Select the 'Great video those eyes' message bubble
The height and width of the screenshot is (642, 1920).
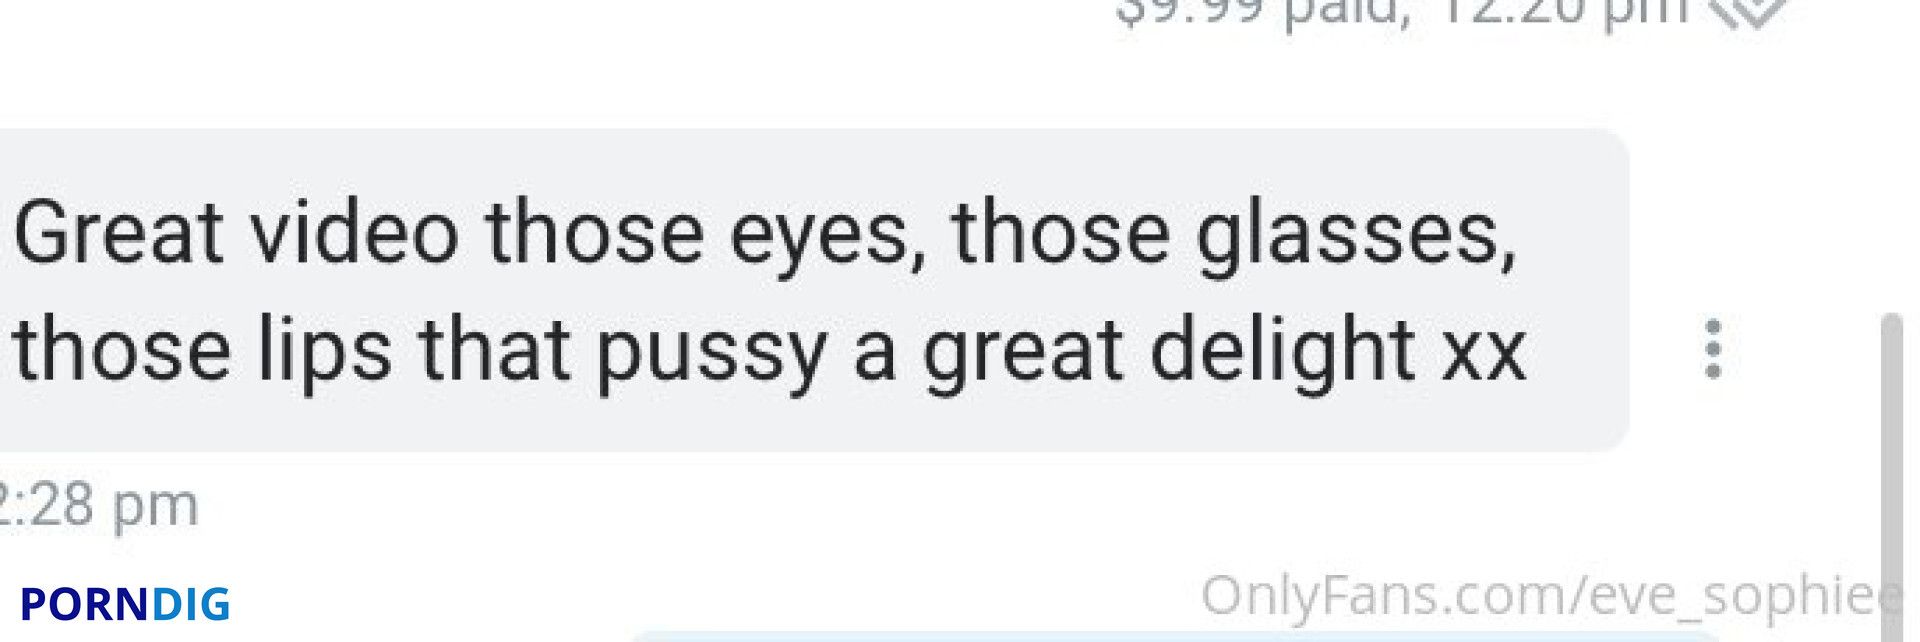pyautogui.click(x=812, y=290)
